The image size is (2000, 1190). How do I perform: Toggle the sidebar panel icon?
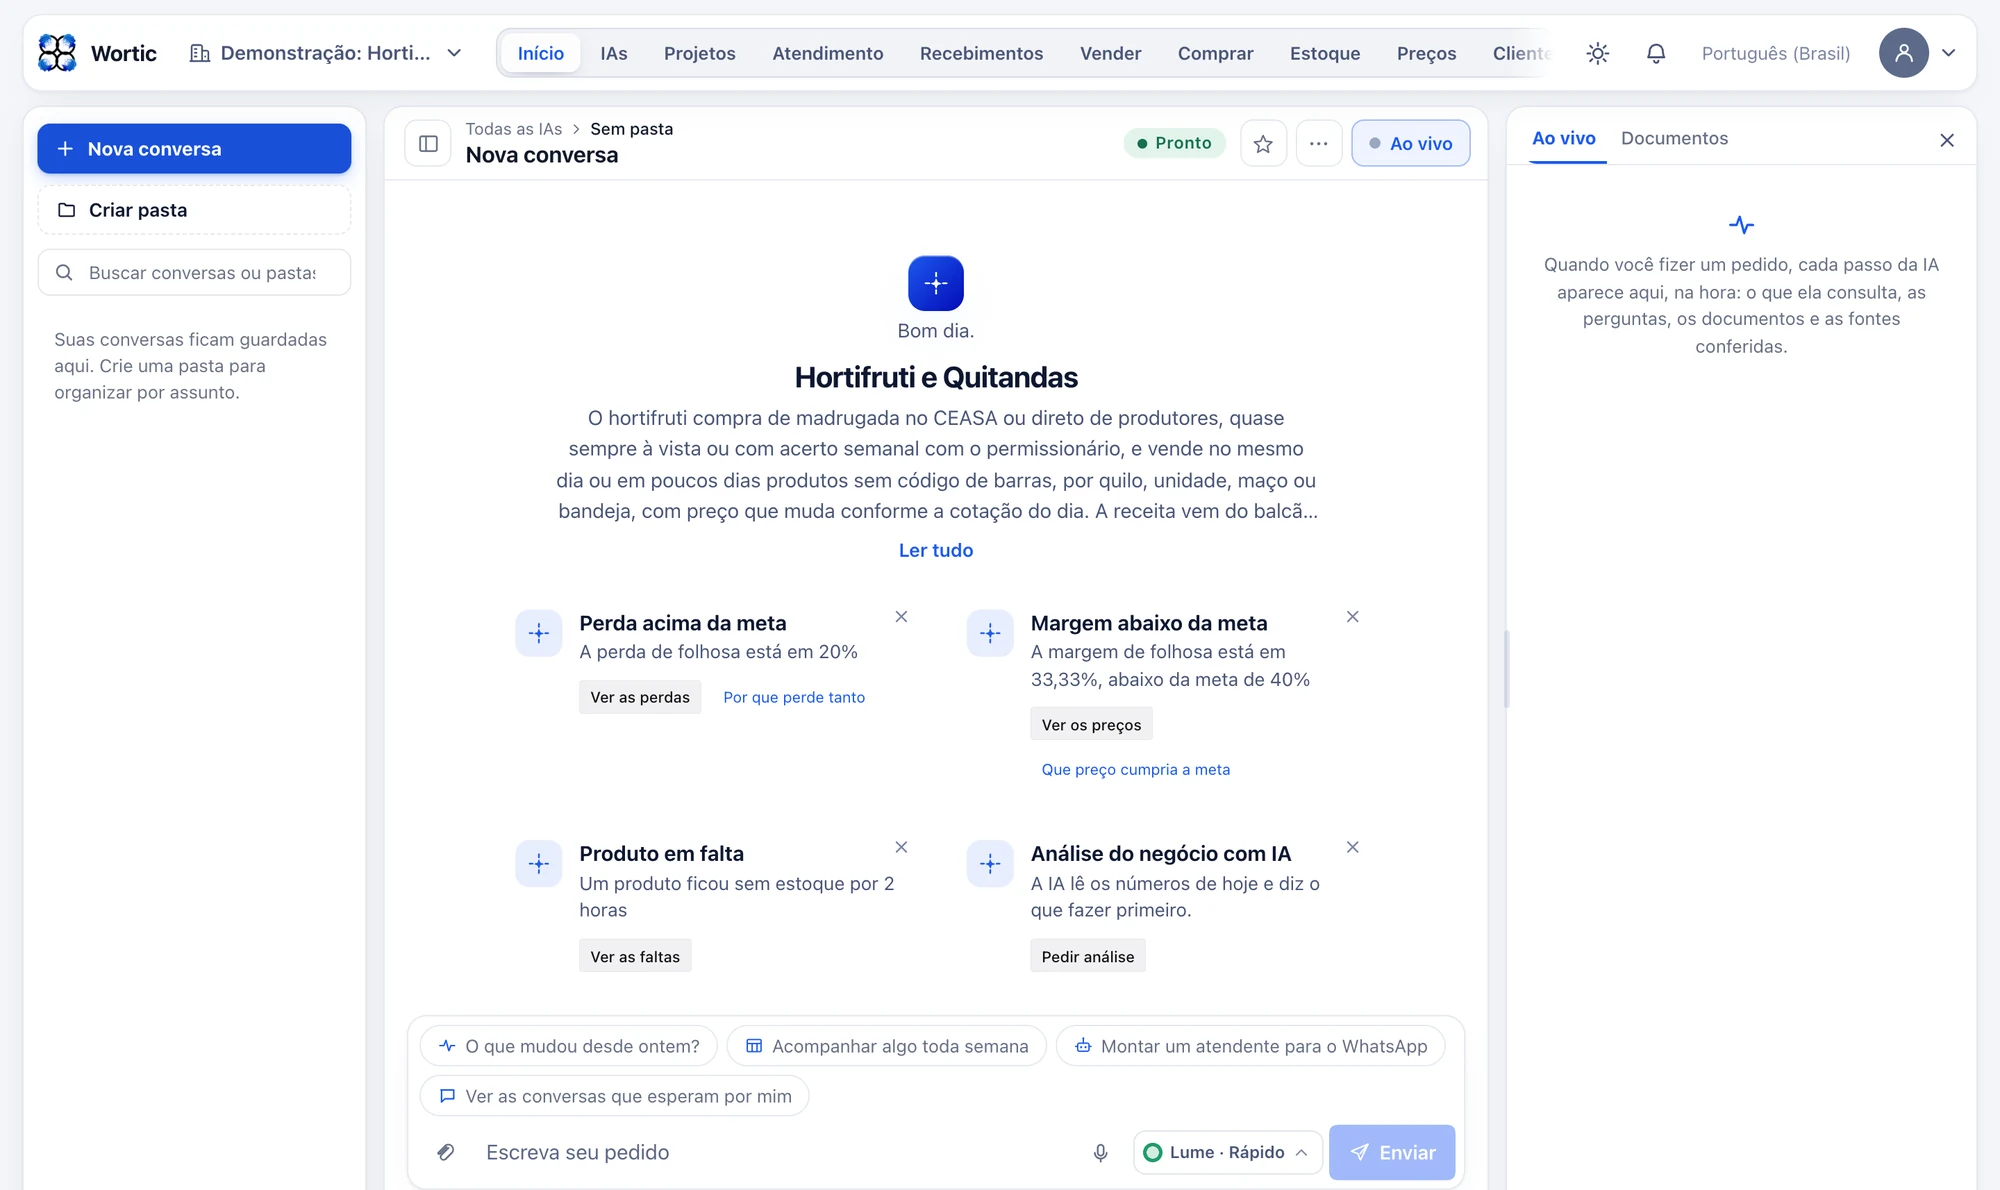[x=428, y=144]
